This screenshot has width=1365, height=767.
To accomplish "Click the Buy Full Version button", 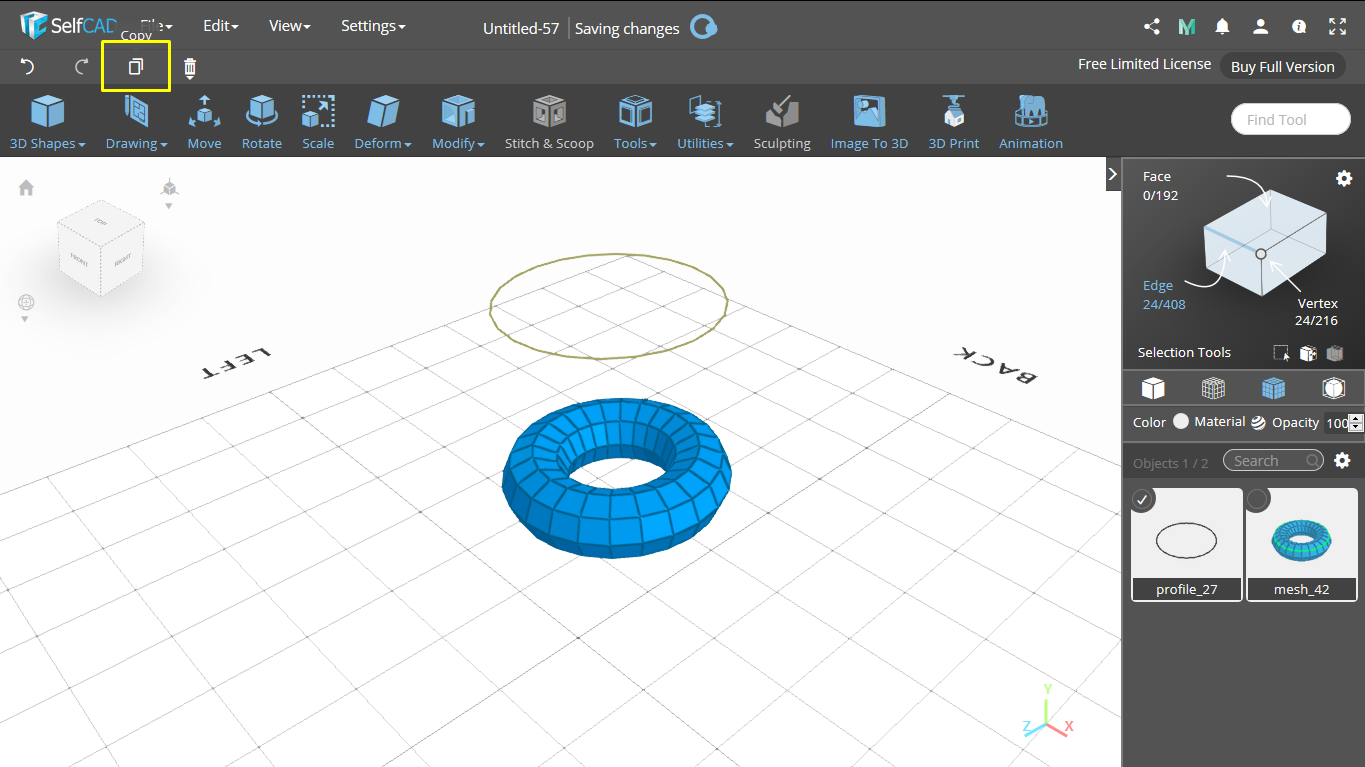I will (1281, 66).
